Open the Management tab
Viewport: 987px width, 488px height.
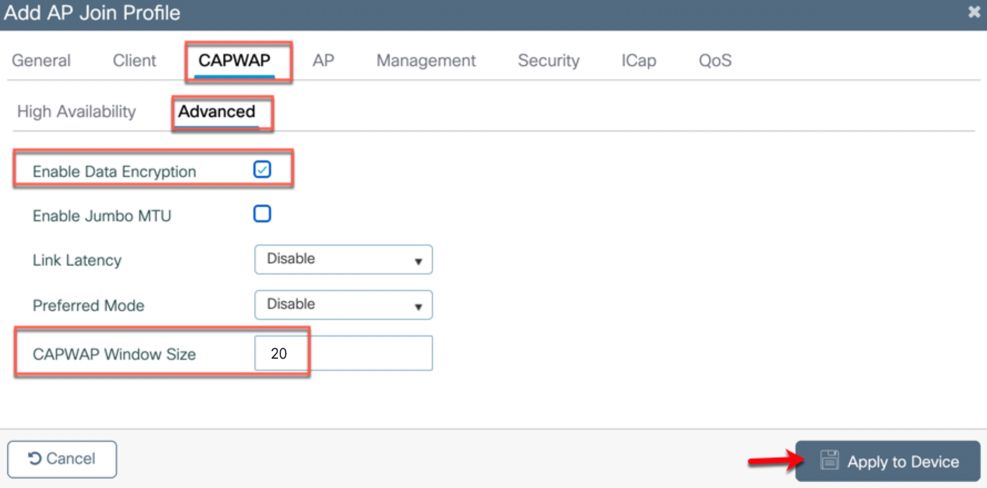click(x=426, y=61)
